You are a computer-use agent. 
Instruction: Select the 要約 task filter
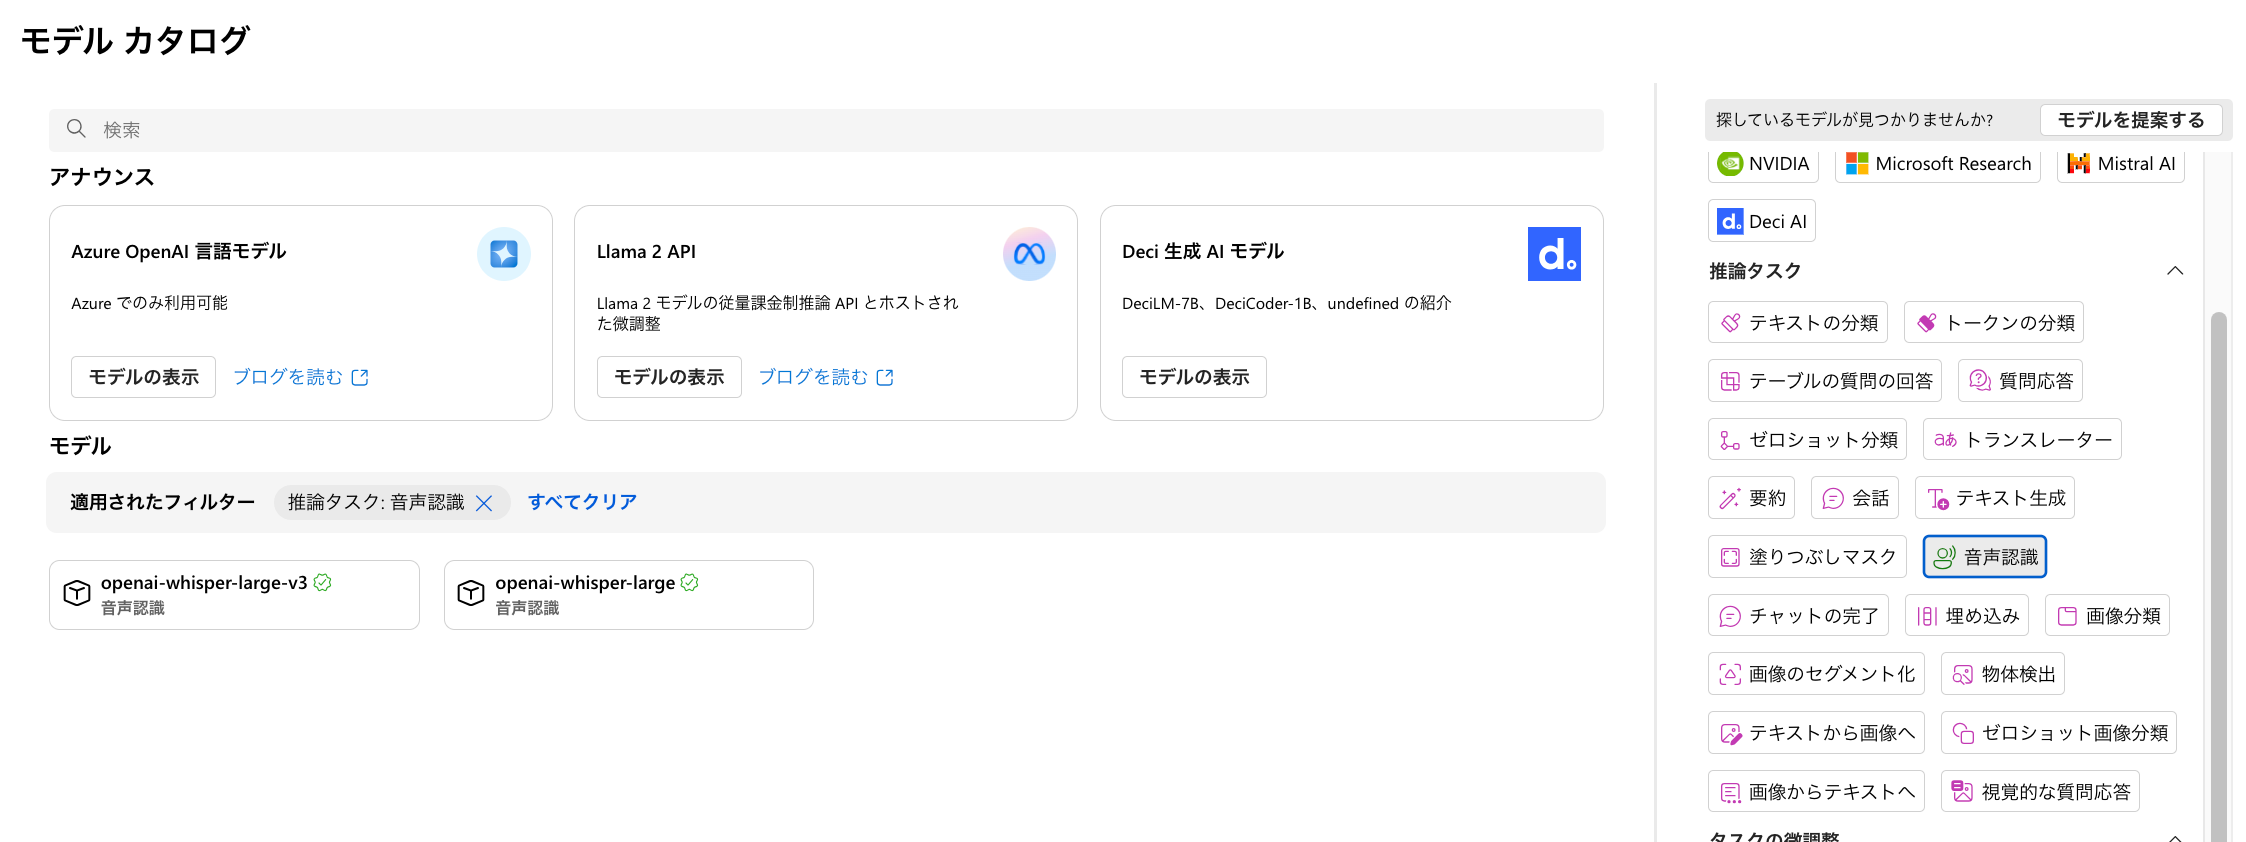tap(1752, 498)
